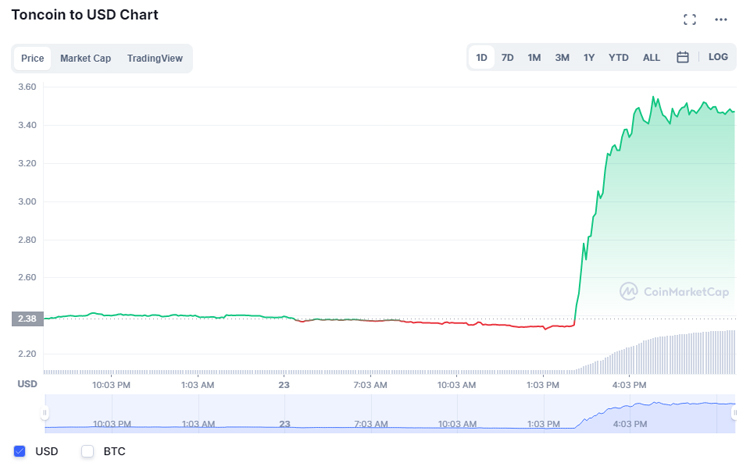Select the 1M time range

point(534,57)
